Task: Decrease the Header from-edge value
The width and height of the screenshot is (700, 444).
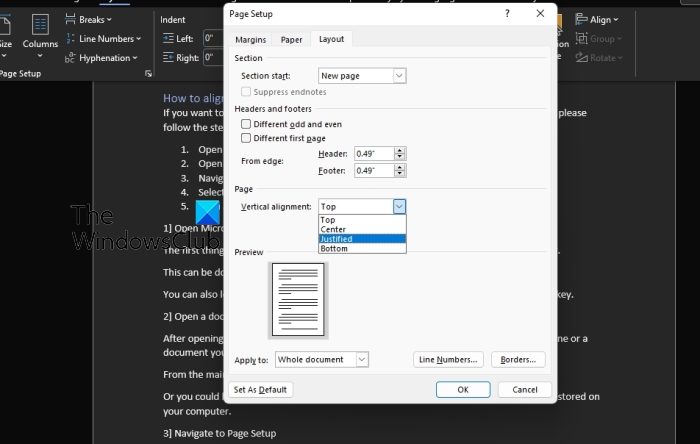Action: [x=400, y=157]
